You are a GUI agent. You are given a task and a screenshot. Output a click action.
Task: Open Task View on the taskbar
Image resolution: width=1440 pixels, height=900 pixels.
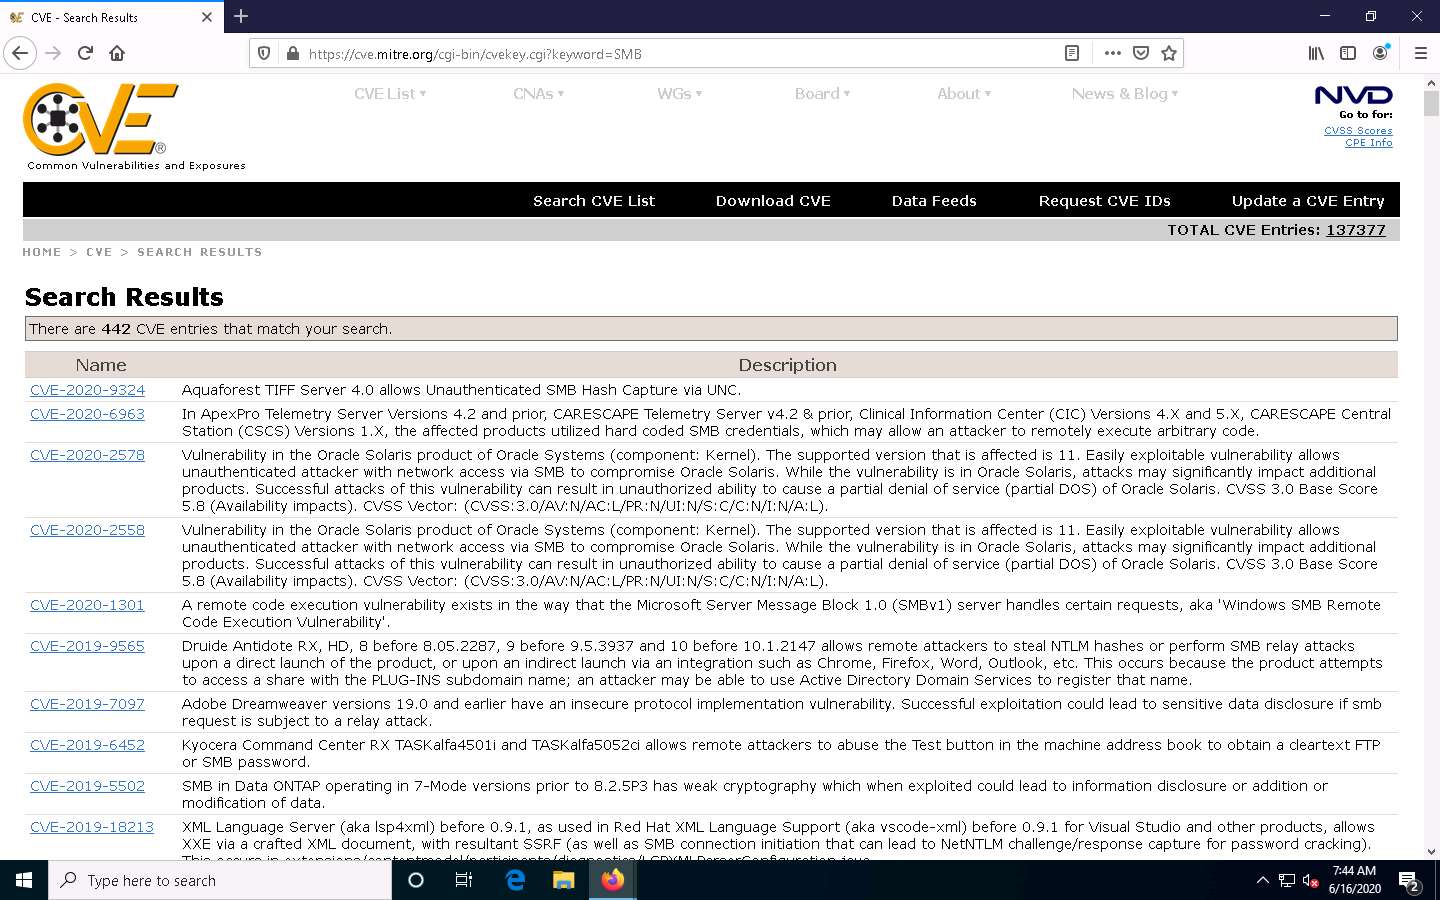click(x=464, y=880)
